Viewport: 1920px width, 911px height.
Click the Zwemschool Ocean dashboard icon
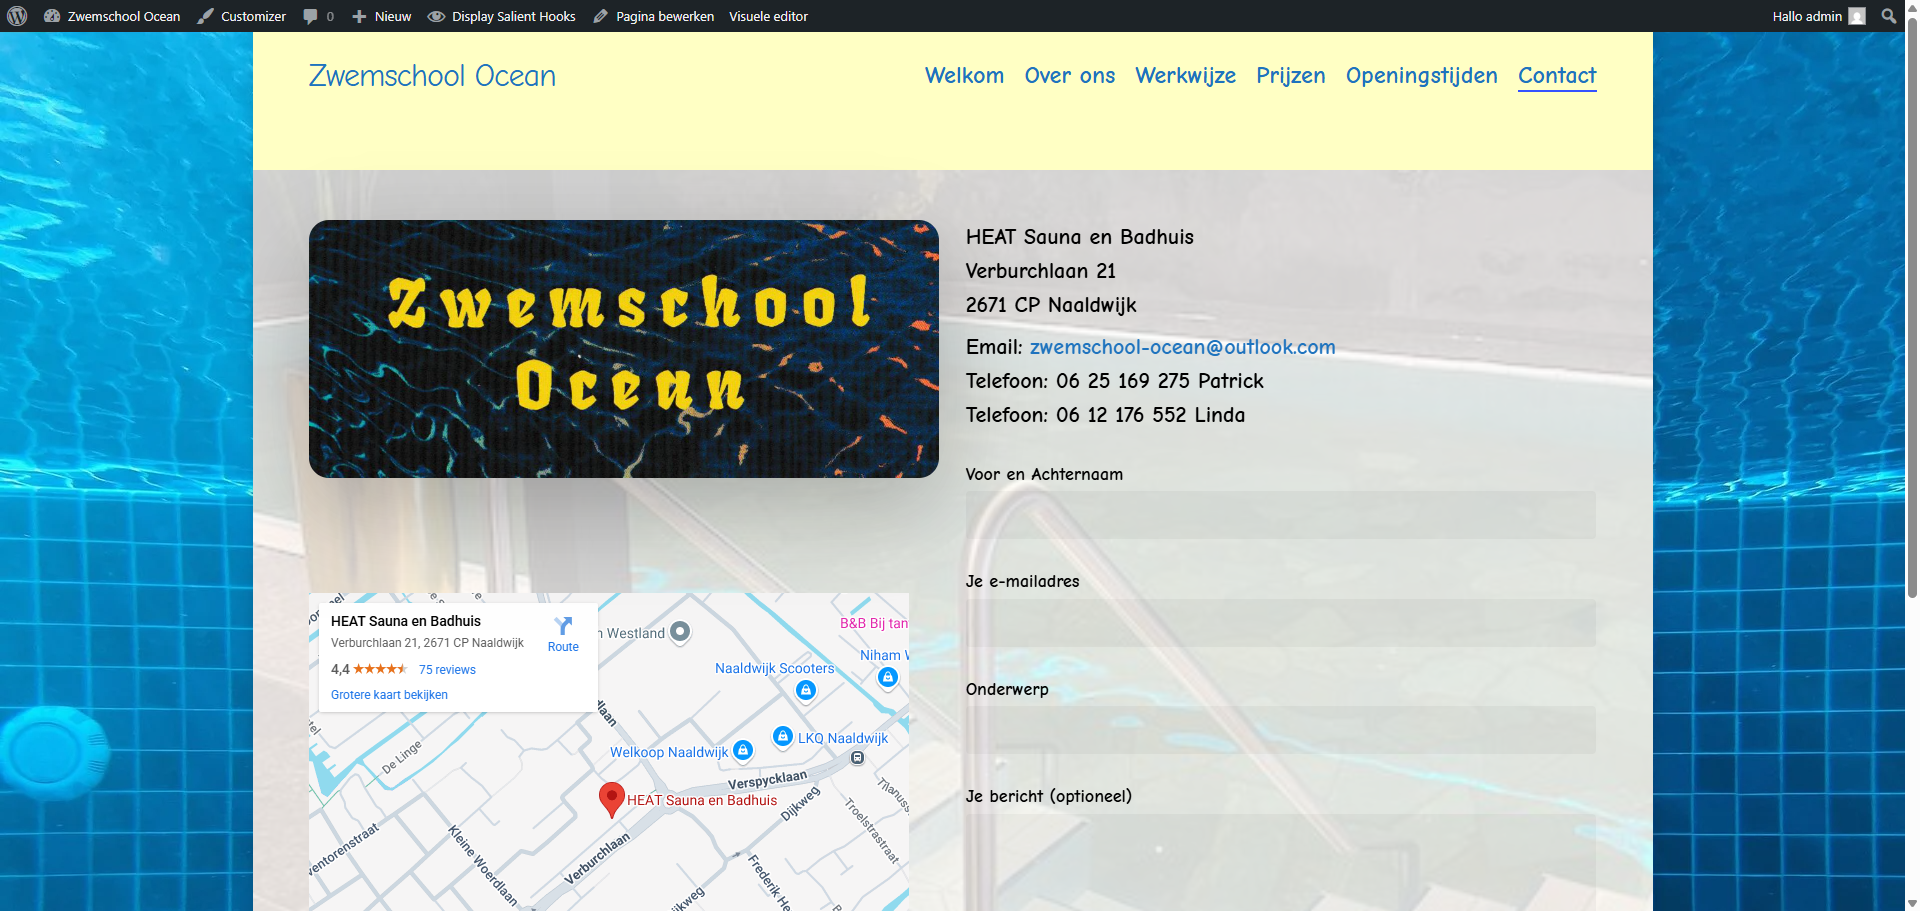point(52,16)
